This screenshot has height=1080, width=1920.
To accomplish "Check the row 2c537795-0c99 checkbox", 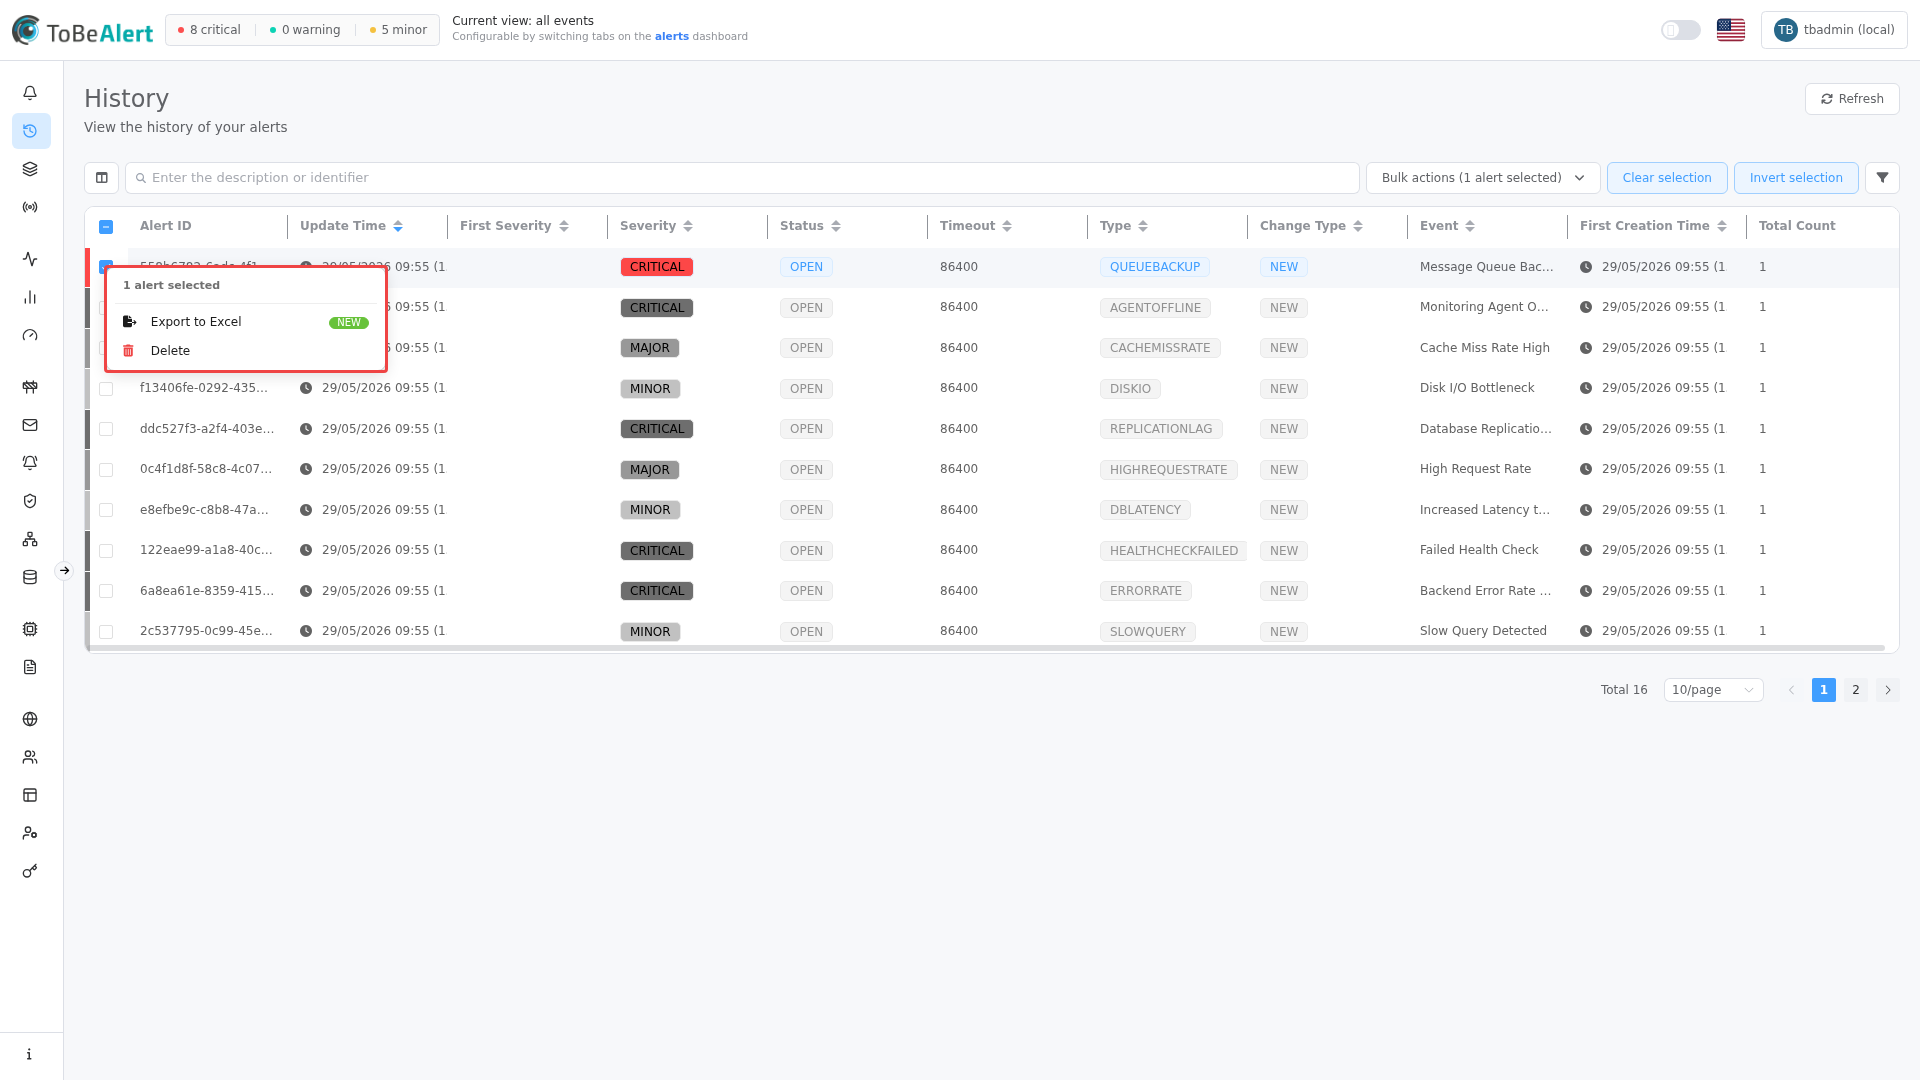I will click(x=106, y=632).
